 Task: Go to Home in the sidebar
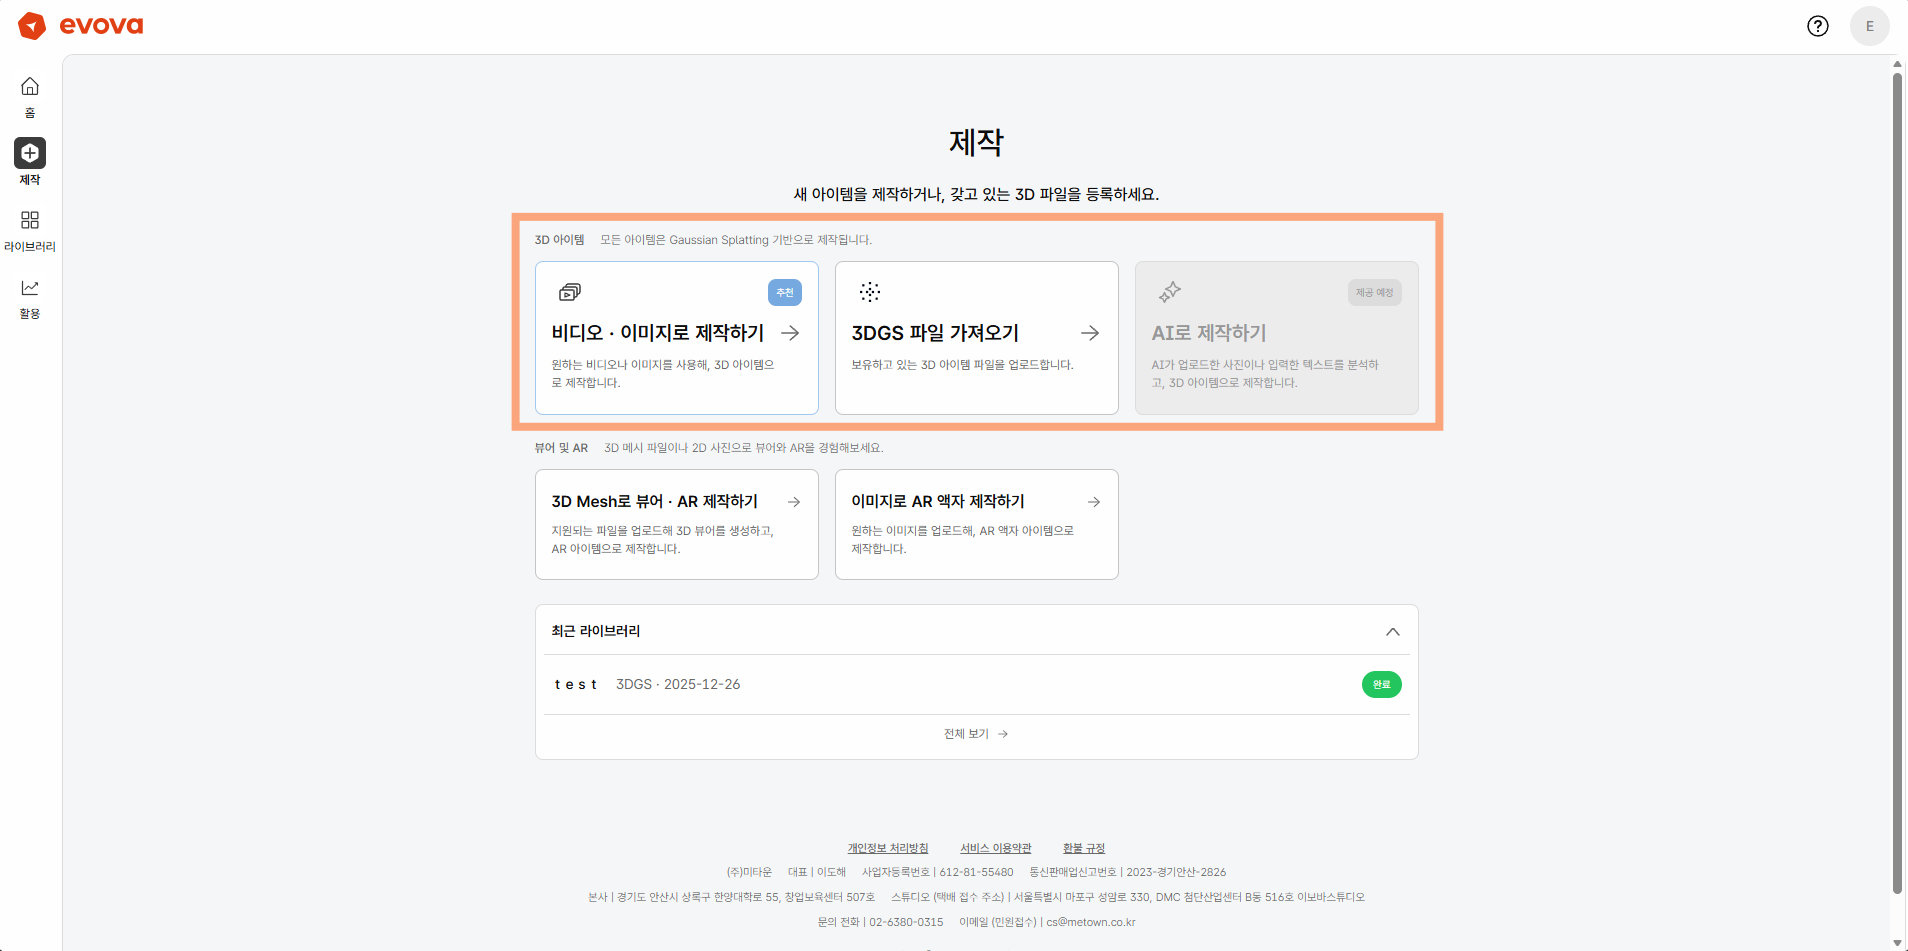pyautogui.click(x=30, y=96)
